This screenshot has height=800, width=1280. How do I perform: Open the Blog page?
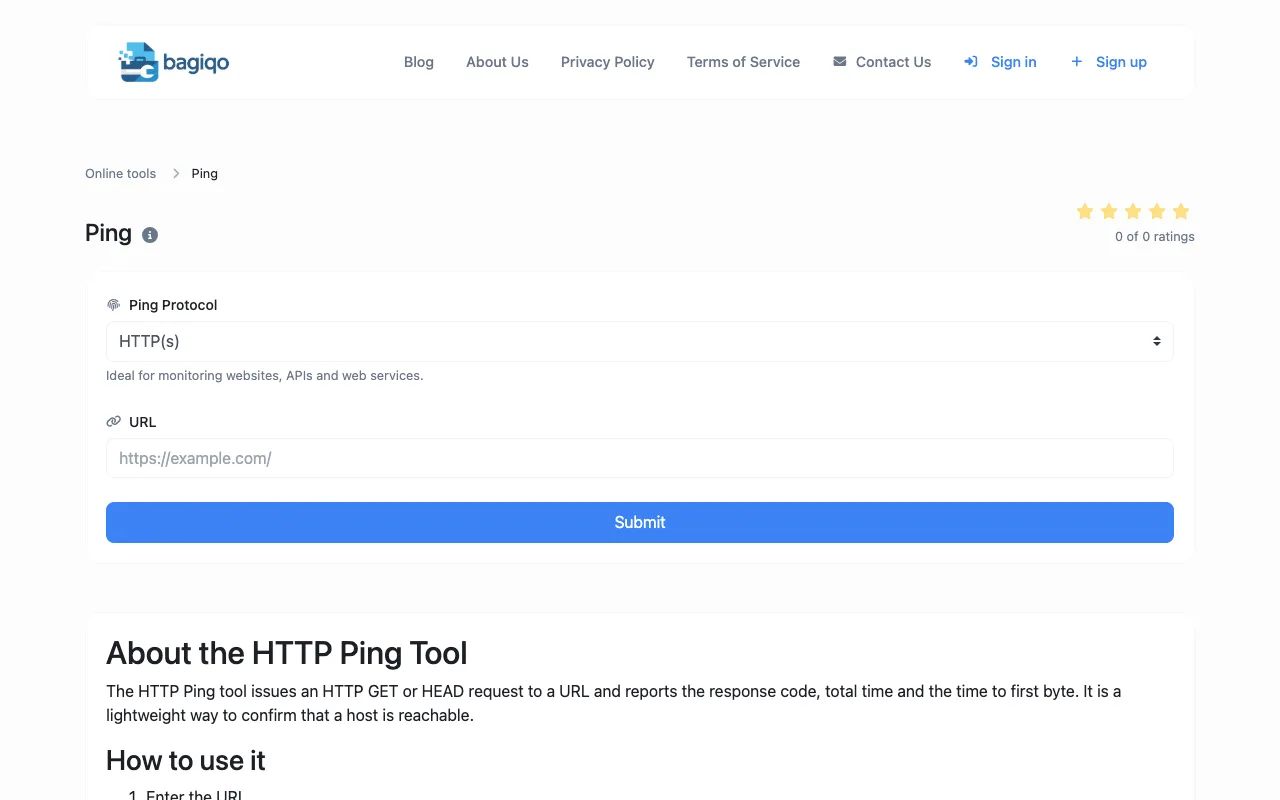[x=419, y=62]
